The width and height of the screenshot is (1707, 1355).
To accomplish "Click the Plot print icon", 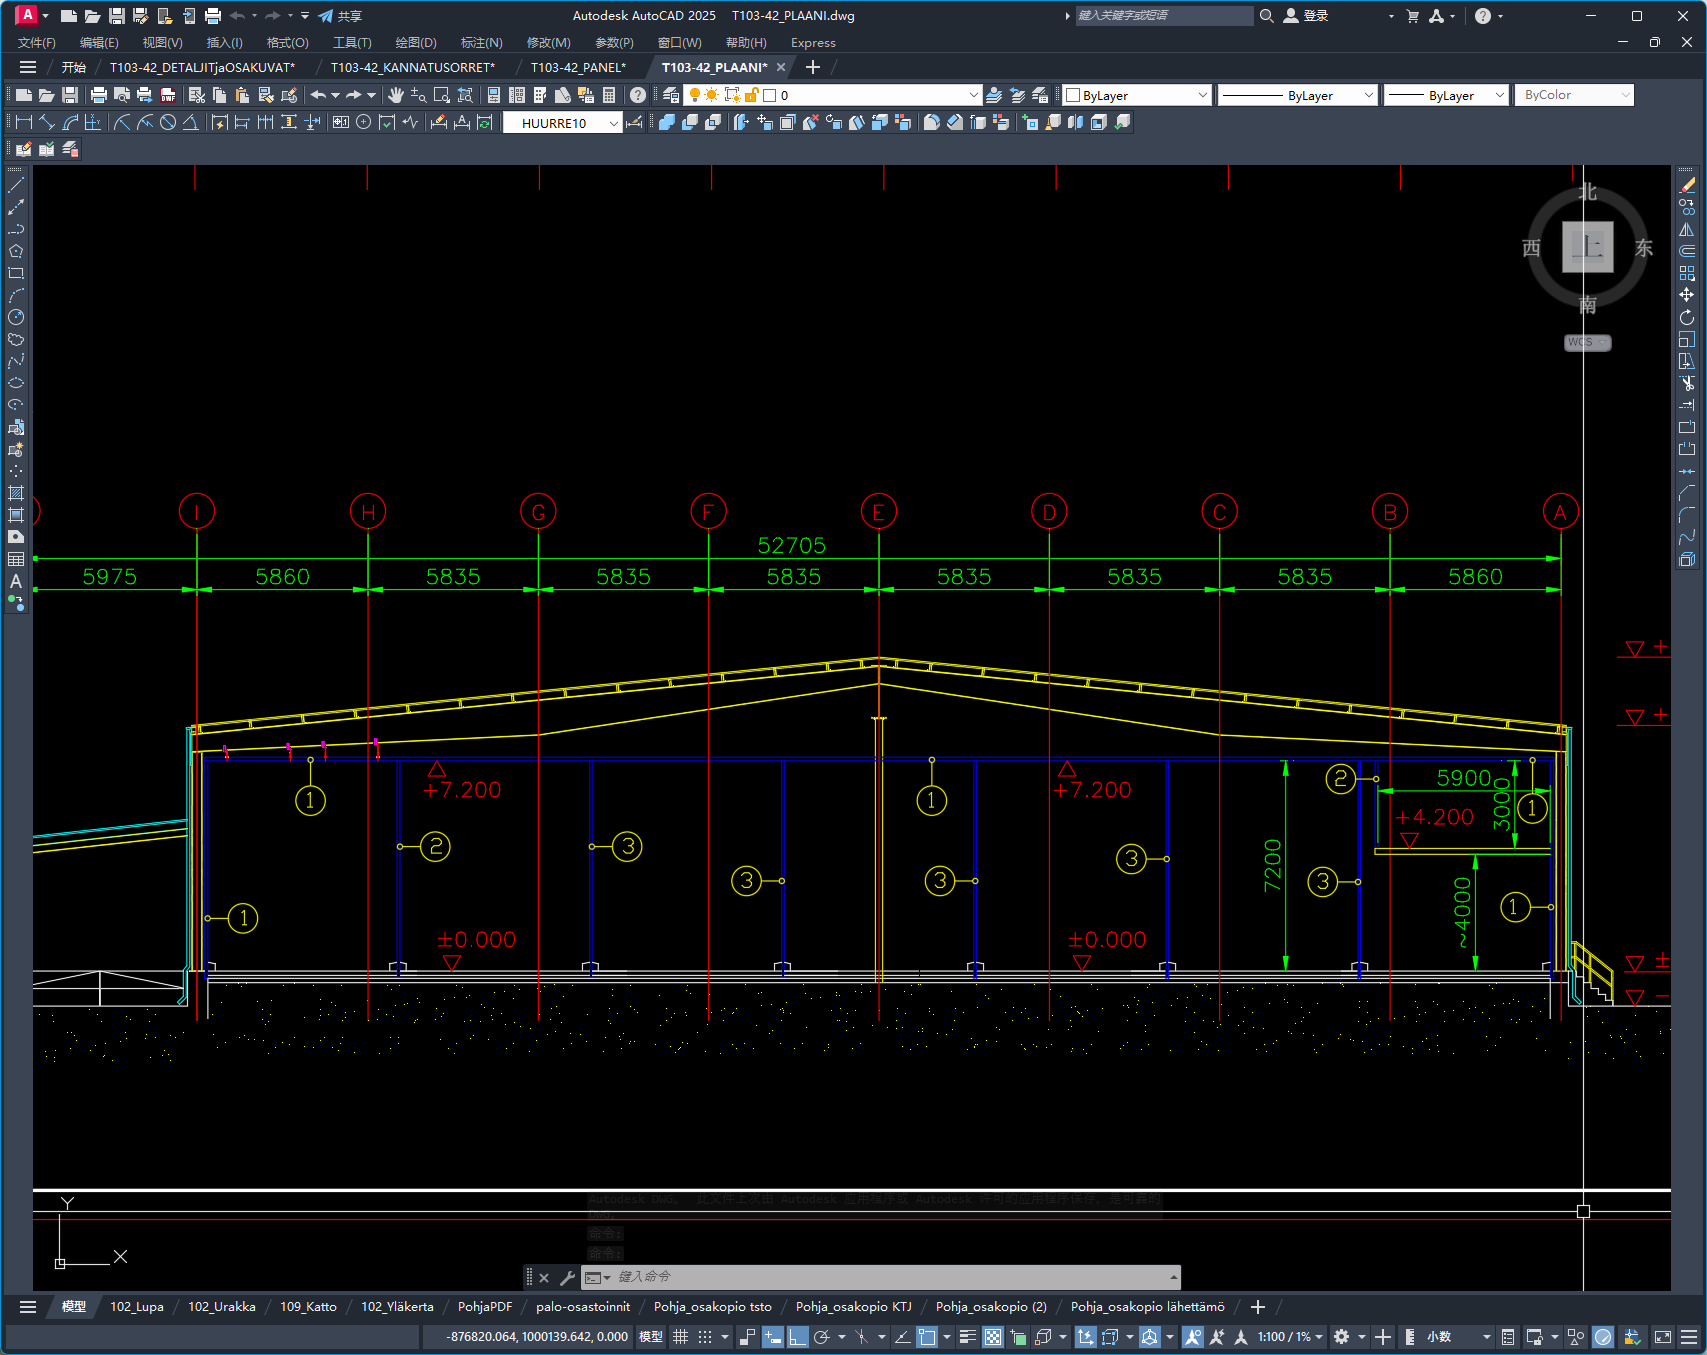I will 99,95.
